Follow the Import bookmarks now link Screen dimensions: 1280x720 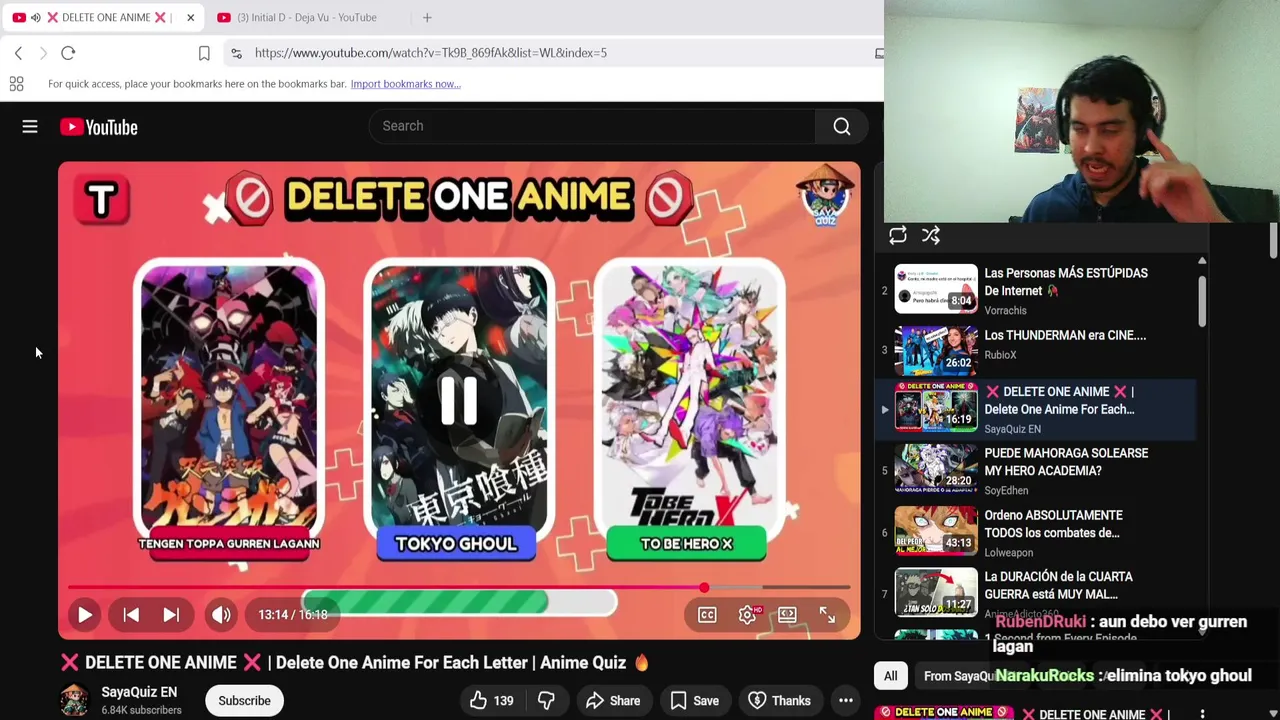click(405, 84)
